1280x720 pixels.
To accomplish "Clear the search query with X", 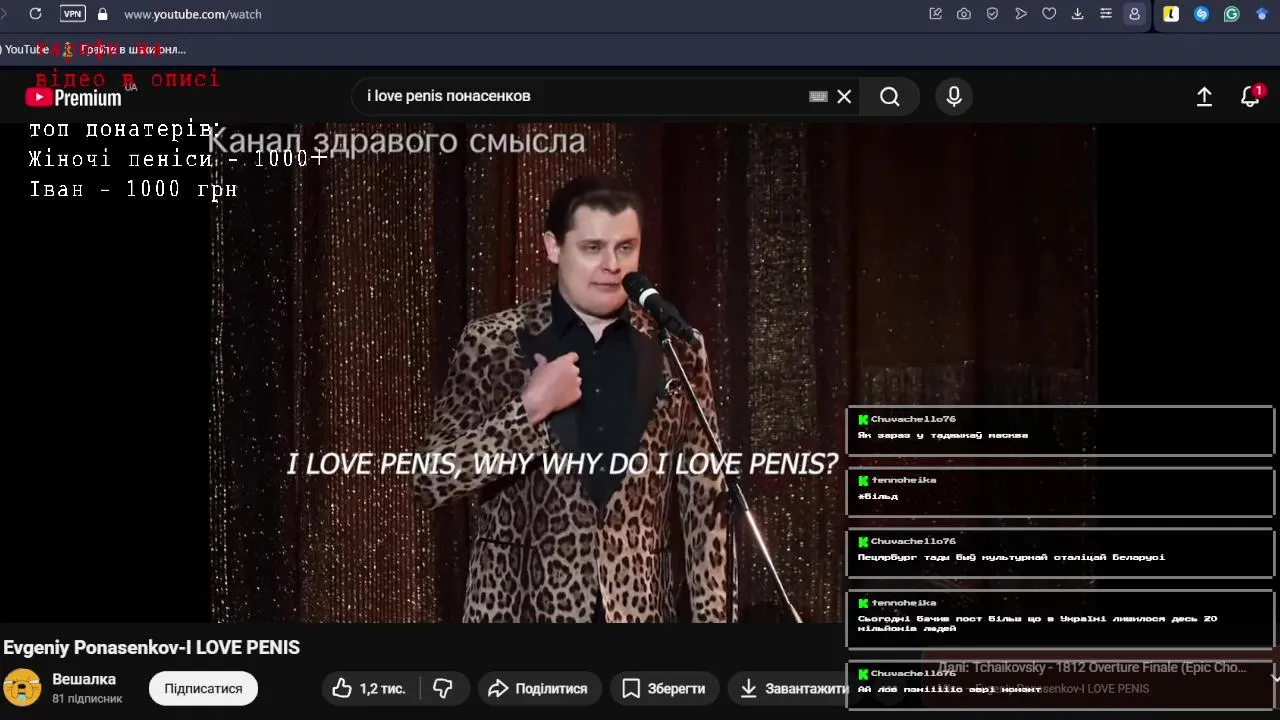I will (x=844, y=96).
